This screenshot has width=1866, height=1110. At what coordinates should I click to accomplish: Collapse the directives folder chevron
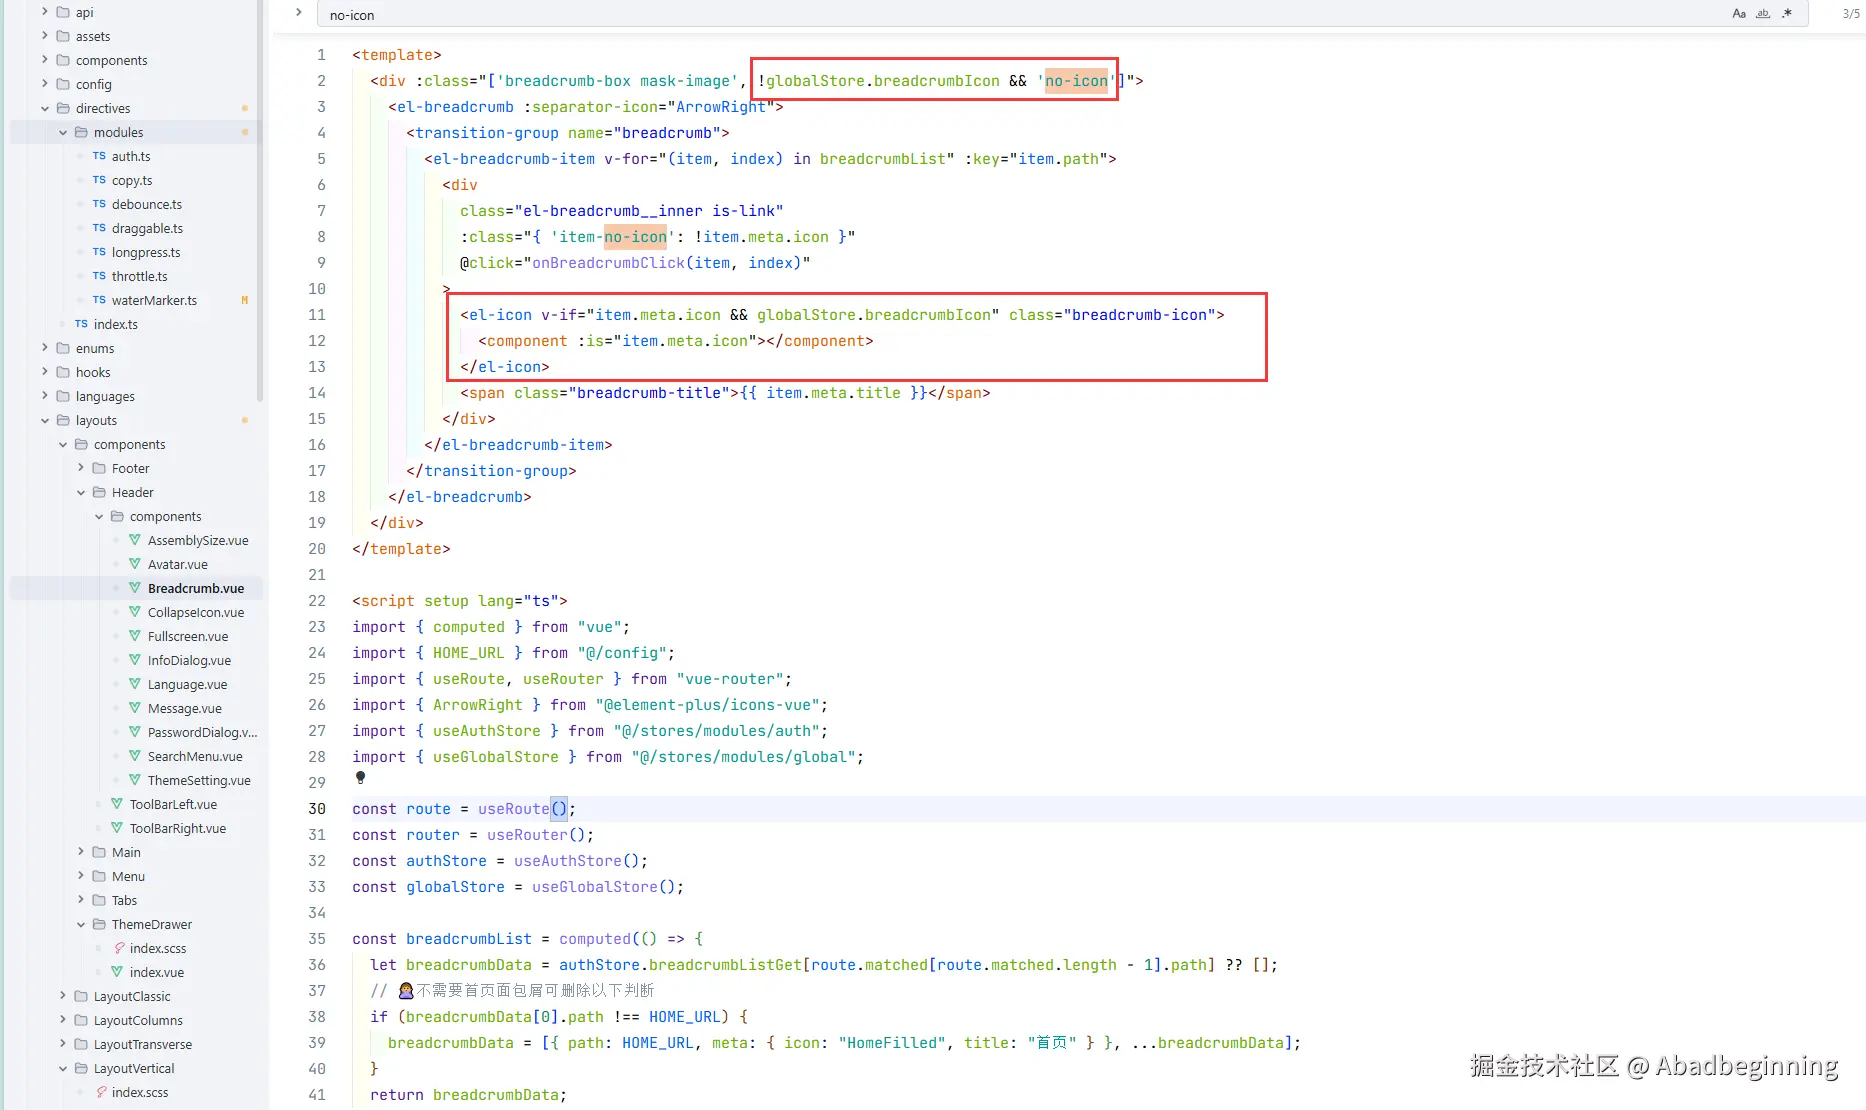tap(45, 108)
